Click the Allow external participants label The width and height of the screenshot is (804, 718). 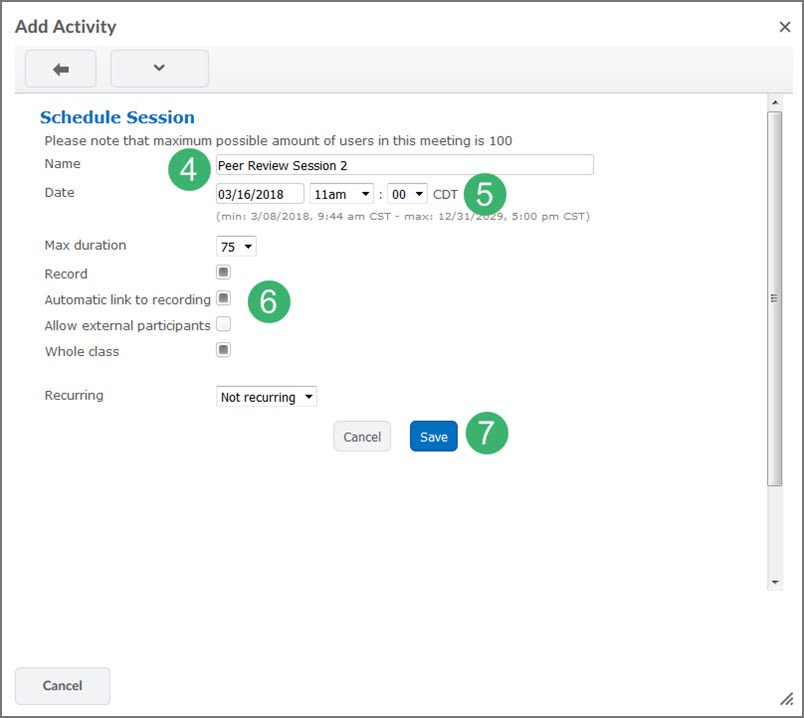[x=128, y=326]
